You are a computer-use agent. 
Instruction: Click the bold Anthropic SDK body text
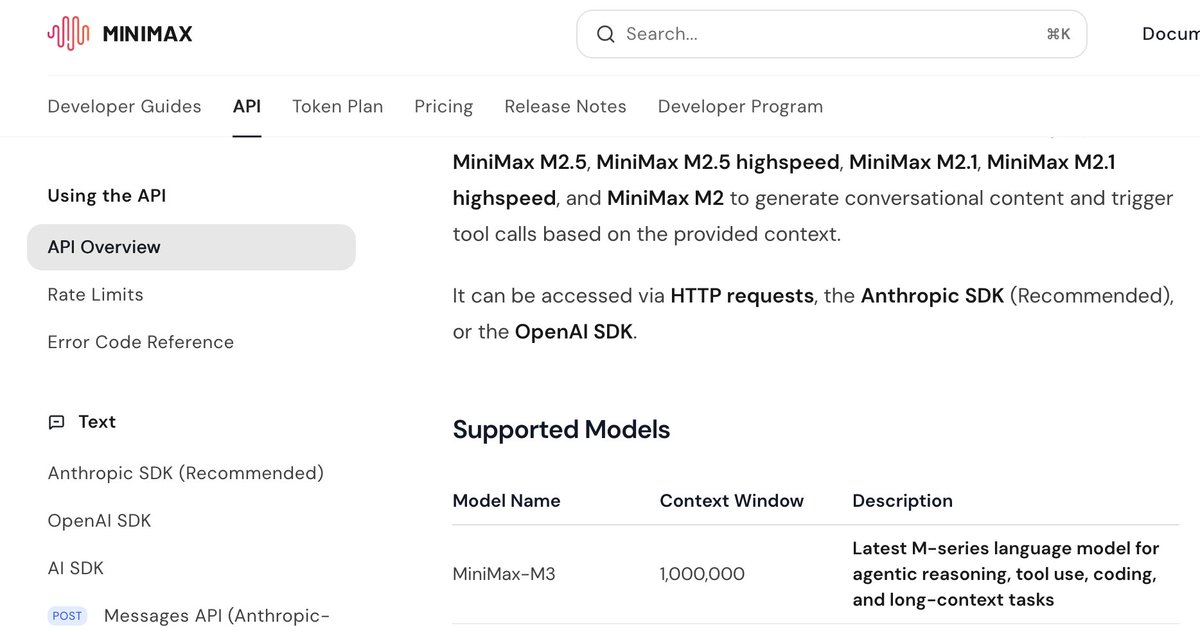(932, 296)
